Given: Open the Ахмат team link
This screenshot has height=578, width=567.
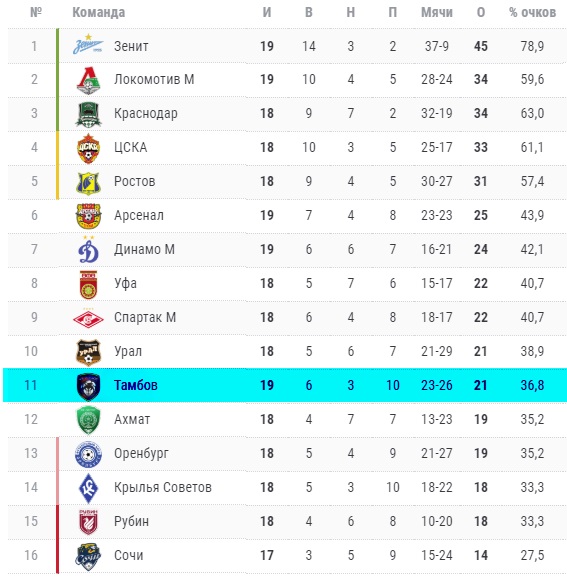Looking at the screenshot, I should point(132,419).
